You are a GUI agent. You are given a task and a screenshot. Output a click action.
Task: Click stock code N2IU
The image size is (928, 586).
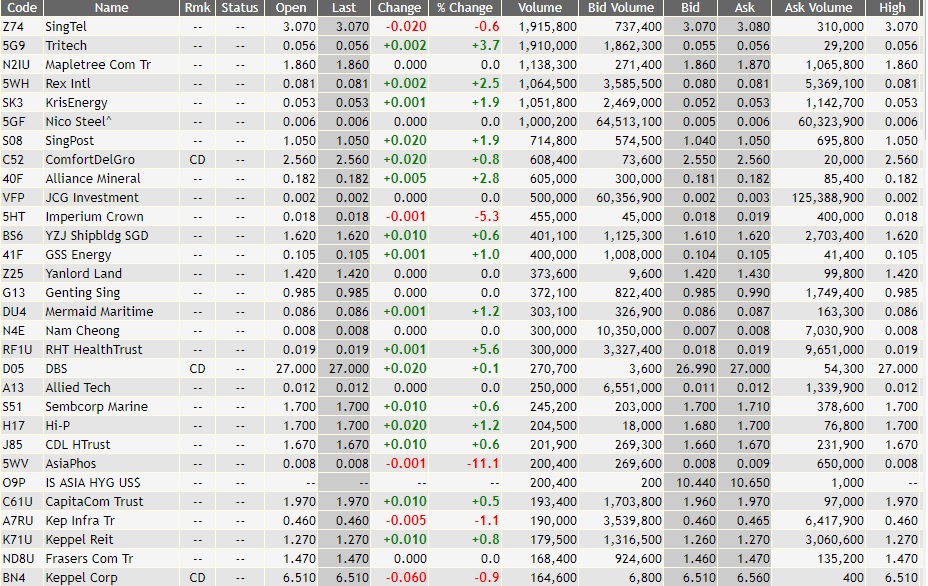pyautogui.click(x=15, y=65)
